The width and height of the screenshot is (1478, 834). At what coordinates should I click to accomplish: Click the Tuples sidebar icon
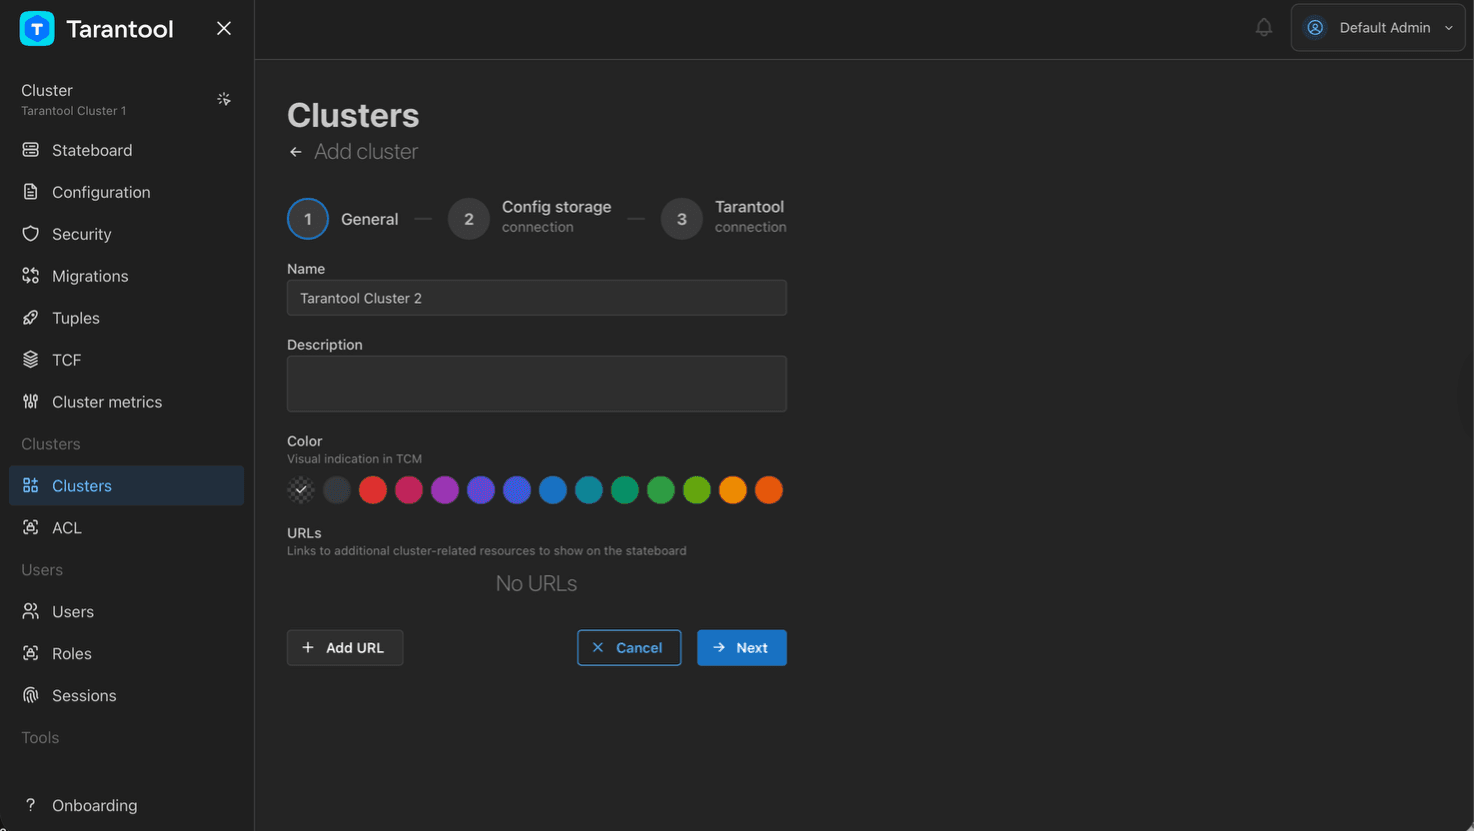point(31,318)
